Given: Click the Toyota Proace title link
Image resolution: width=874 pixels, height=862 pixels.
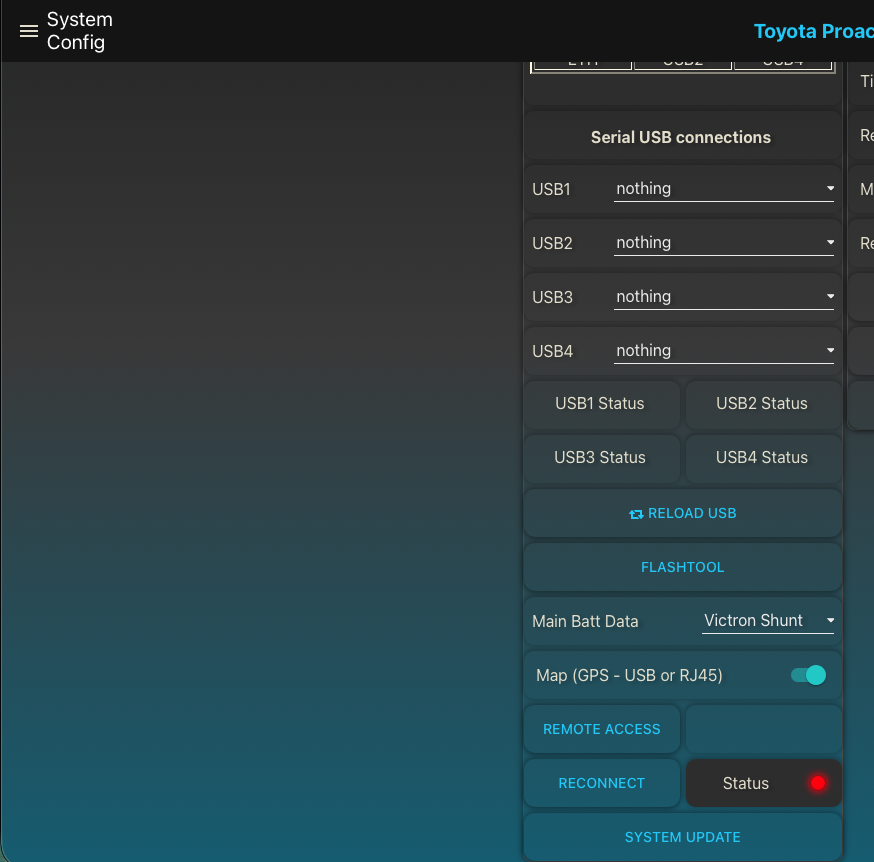Looking at the screenshot, I should pos(812,31).
